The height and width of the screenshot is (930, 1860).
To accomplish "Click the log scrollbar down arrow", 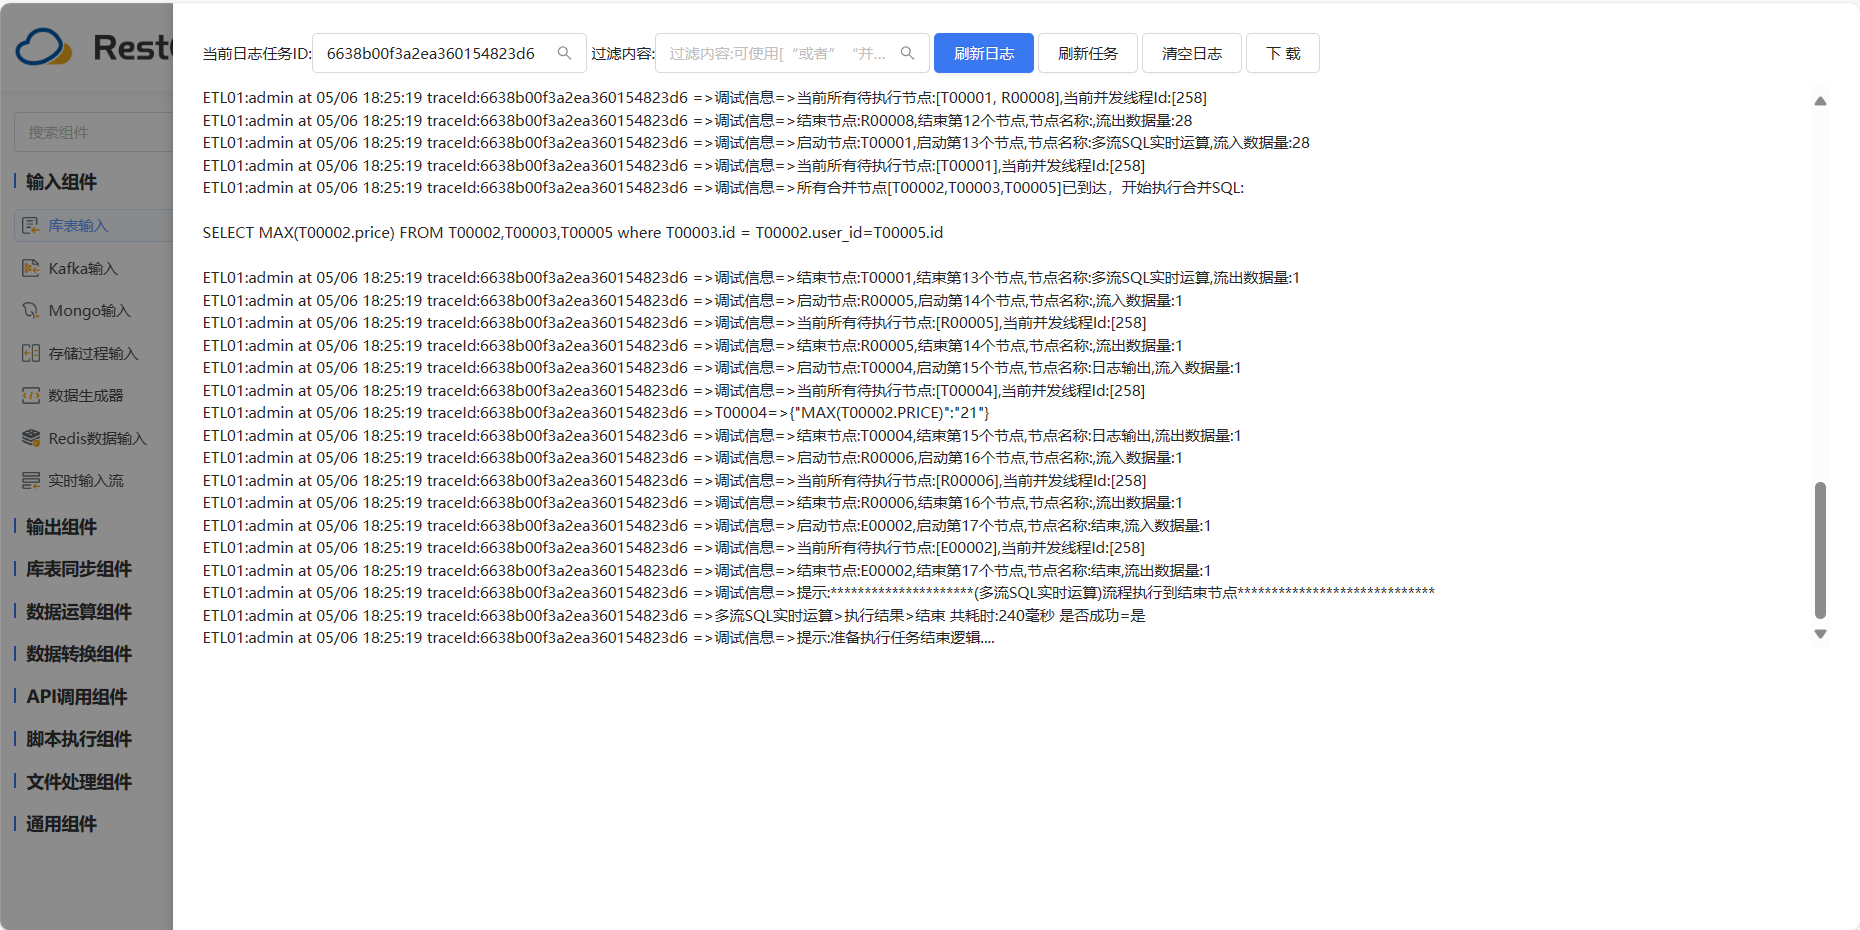I will (x=1820, y=634).
